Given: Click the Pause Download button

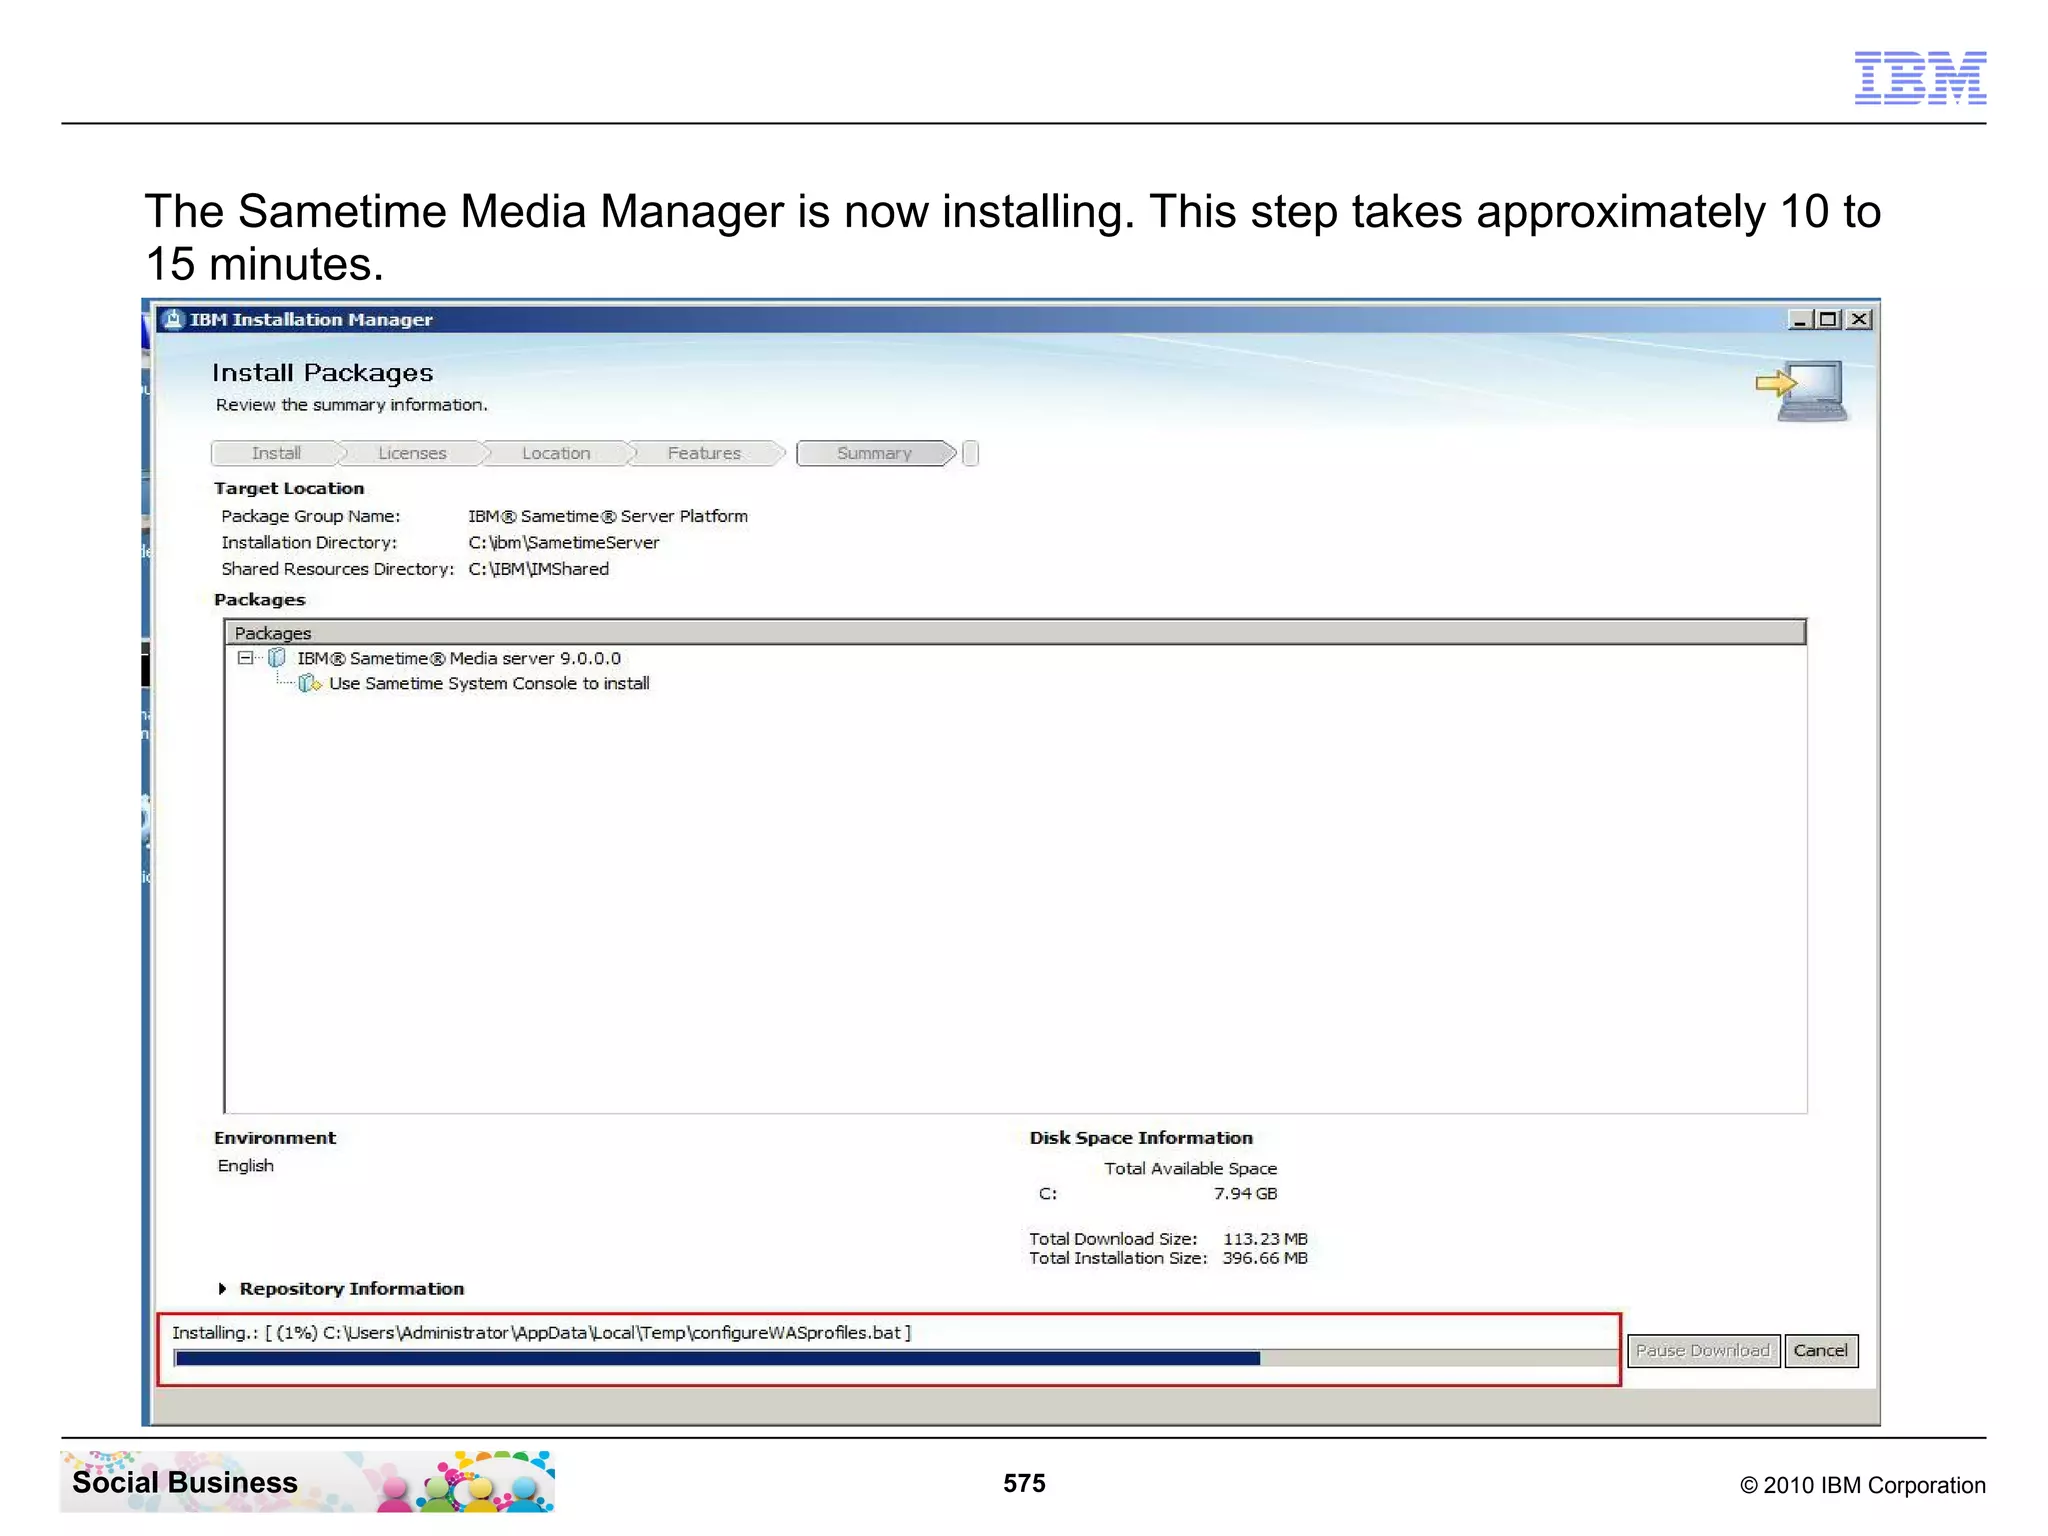Looking at the screenshot, I should point(1703,1350).
